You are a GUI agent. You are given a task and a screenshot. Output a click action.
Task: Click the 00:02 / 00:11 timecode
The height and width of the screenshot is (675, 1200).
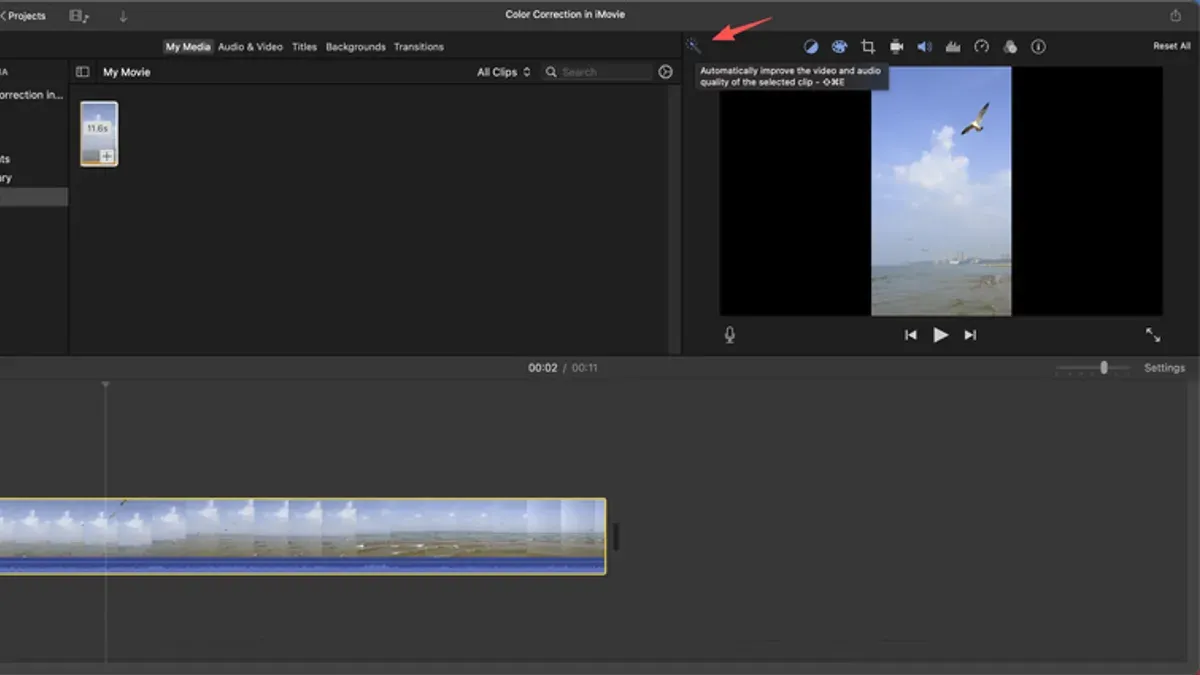click(x=563, y=368)
